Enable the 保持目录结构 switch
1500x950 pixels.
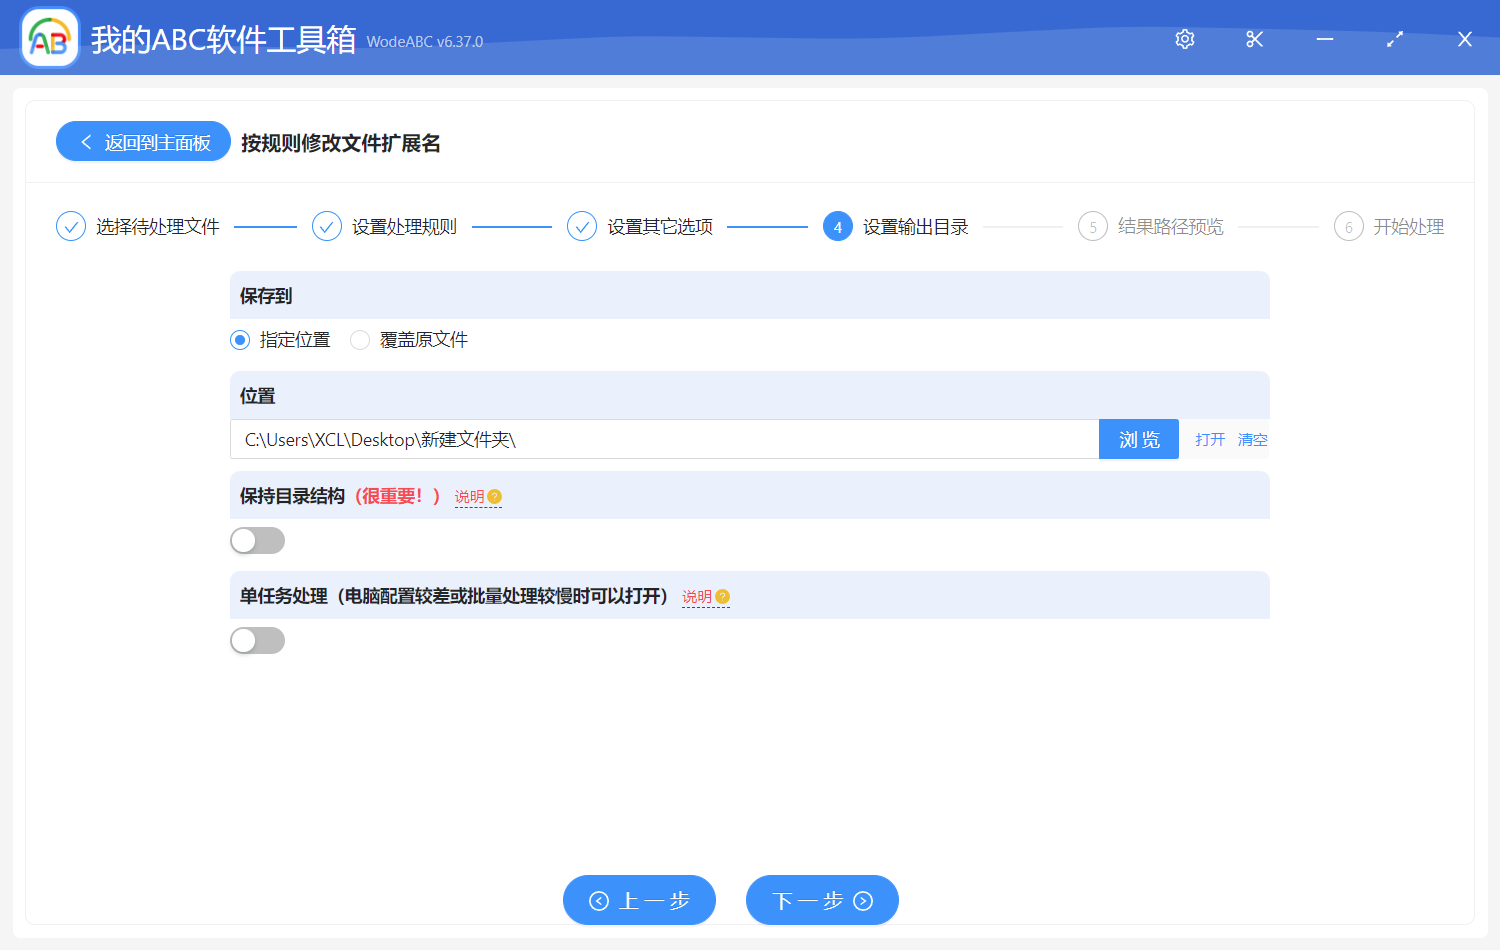[x=257, y=540]
